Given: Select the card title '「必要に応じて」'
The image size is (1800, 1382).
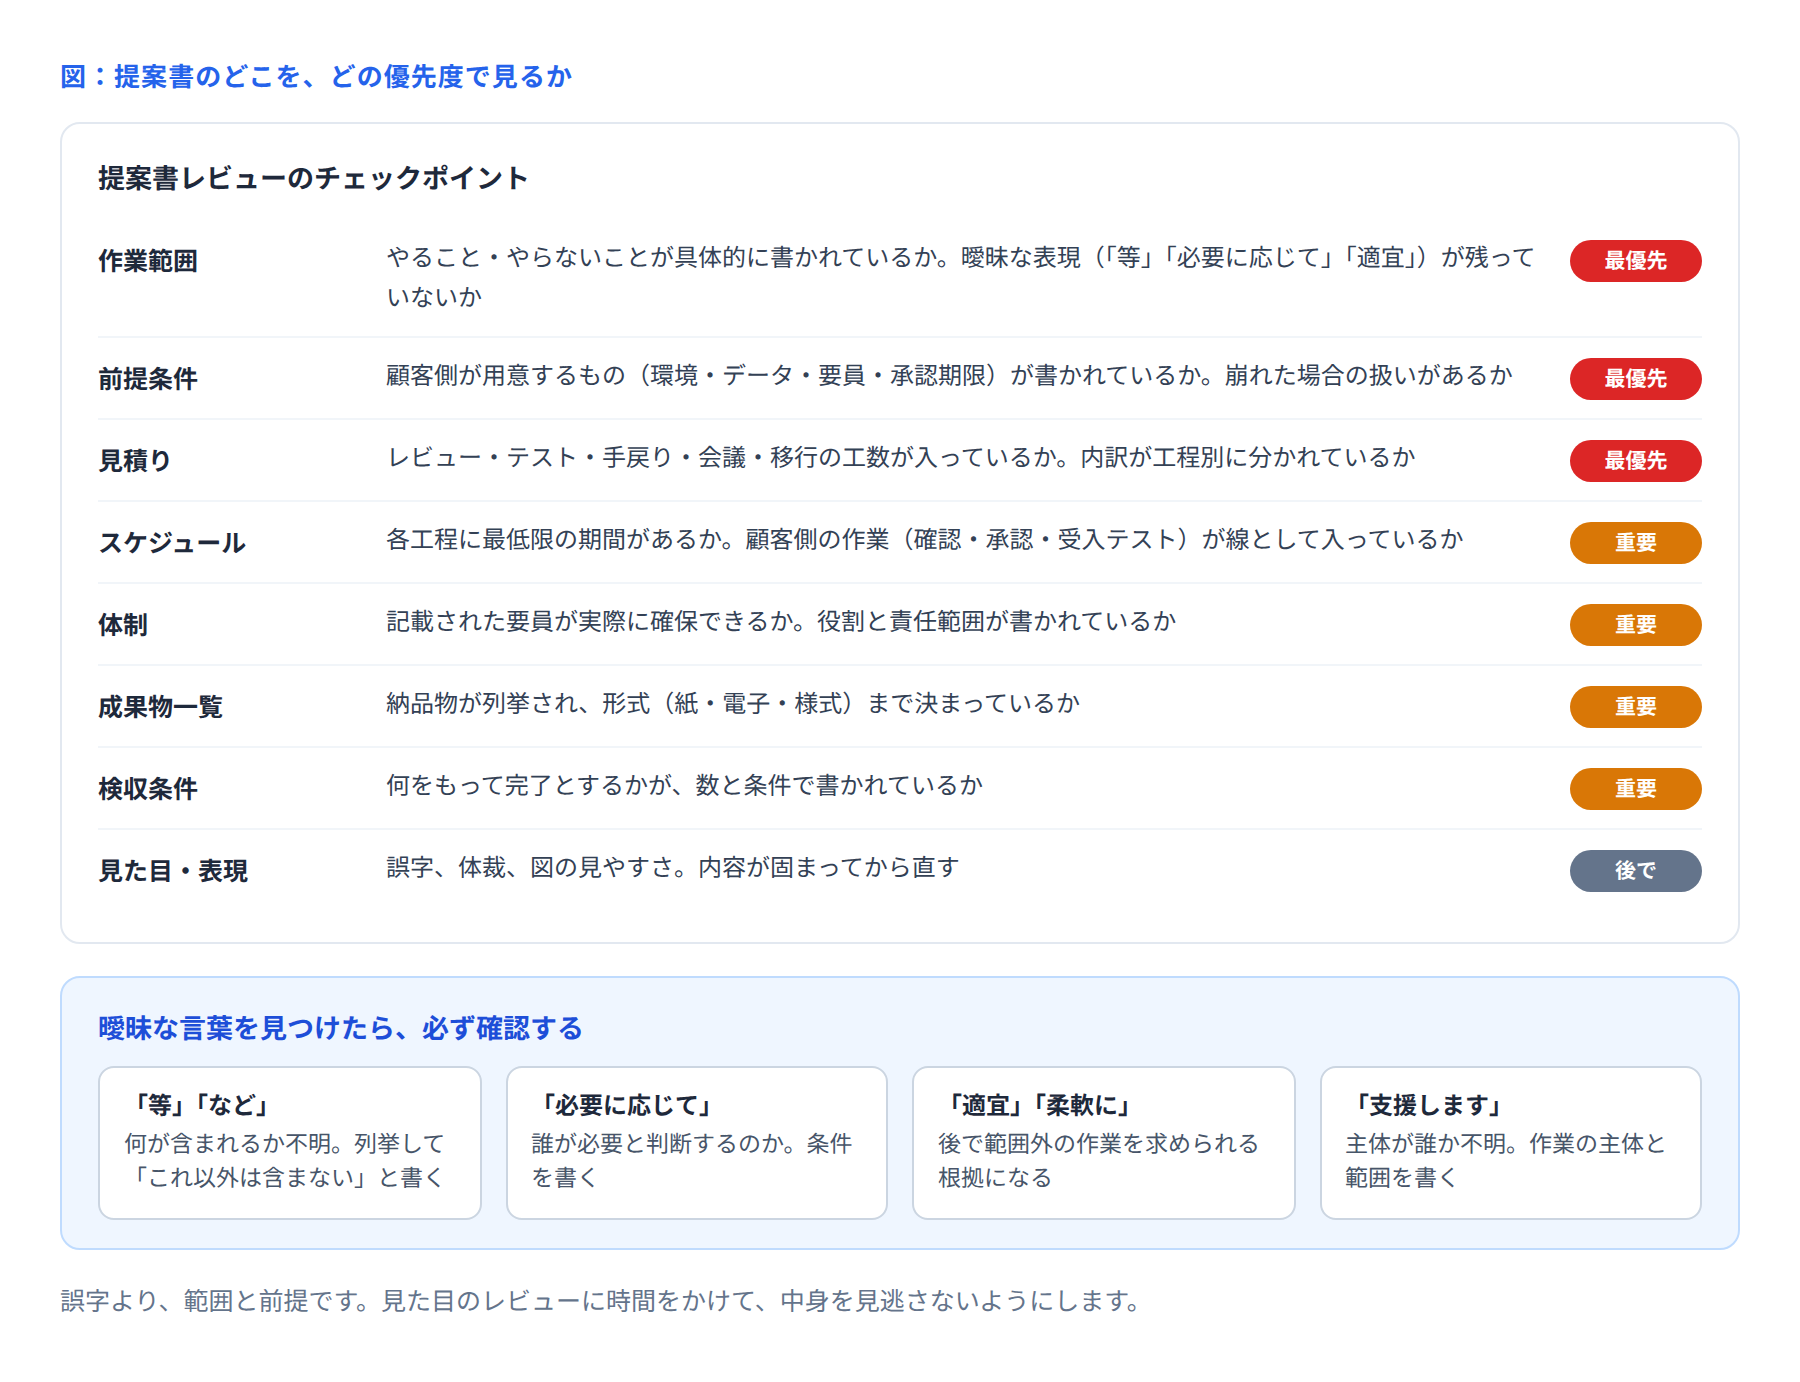Looking at the screenshot, I should tap(624, 1105).
